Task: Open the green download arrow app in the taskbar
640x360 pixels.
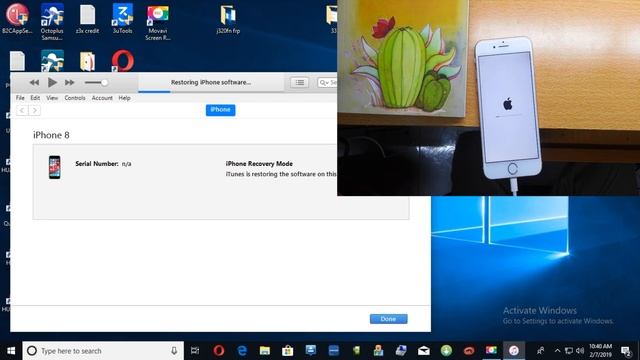Action: pyautogui.click(x=446, y=351)
